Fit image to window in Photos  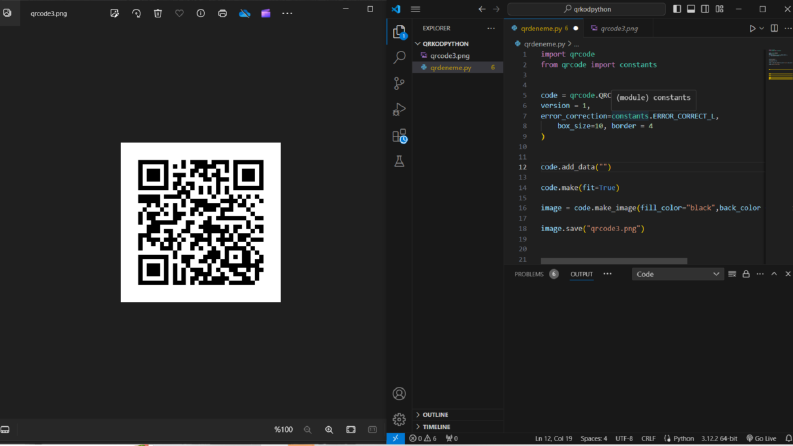[x=350, y=430]
